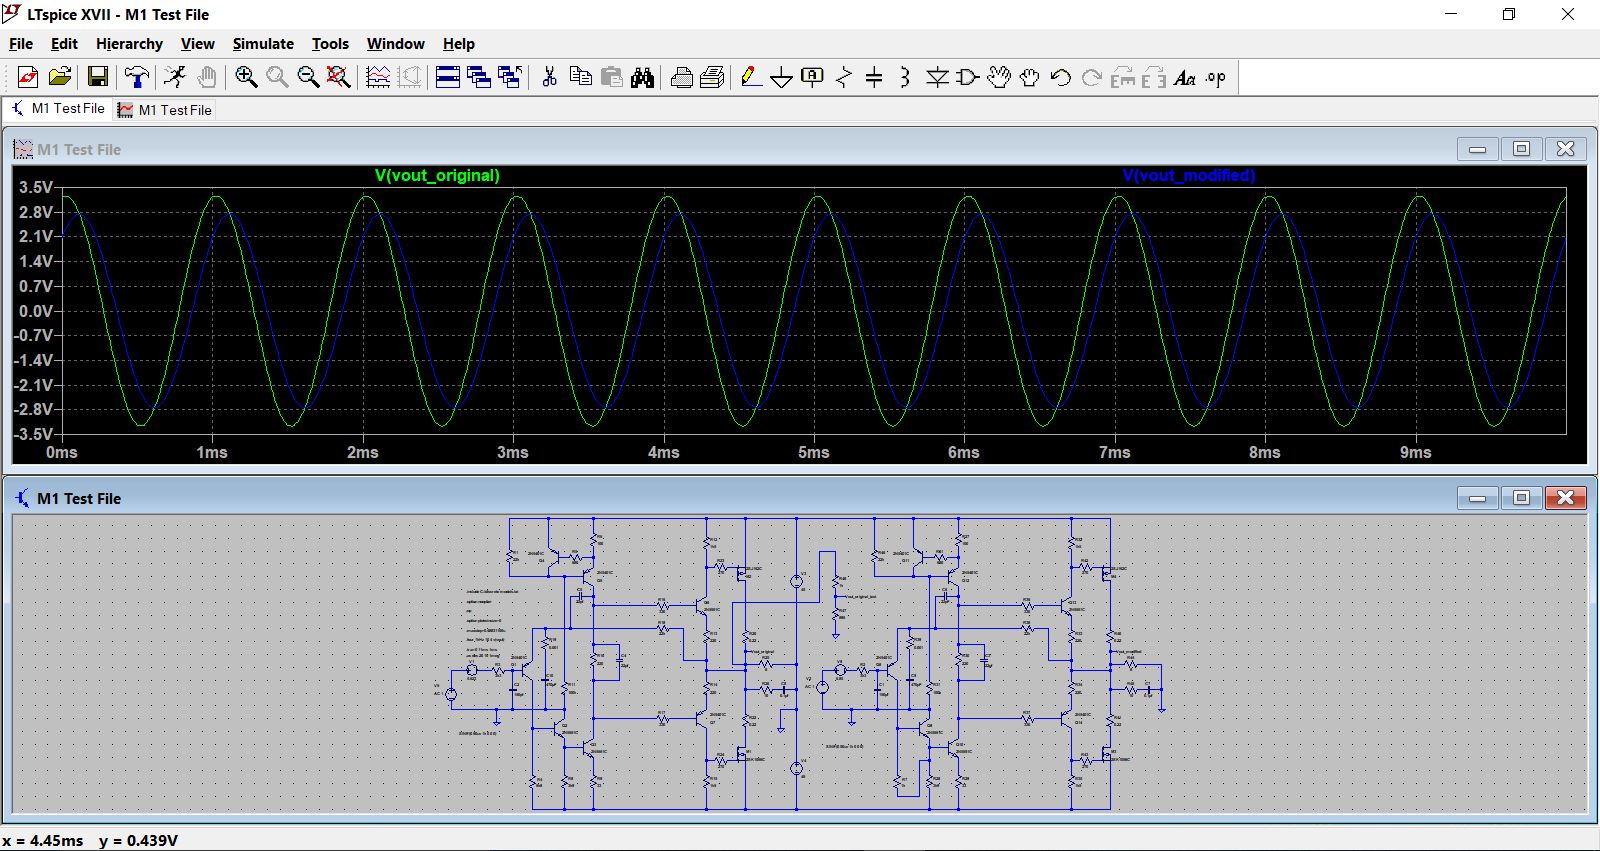
Task: Click the 9ms time axis label
Action: pyautogui.click(x=1416, y=452)
